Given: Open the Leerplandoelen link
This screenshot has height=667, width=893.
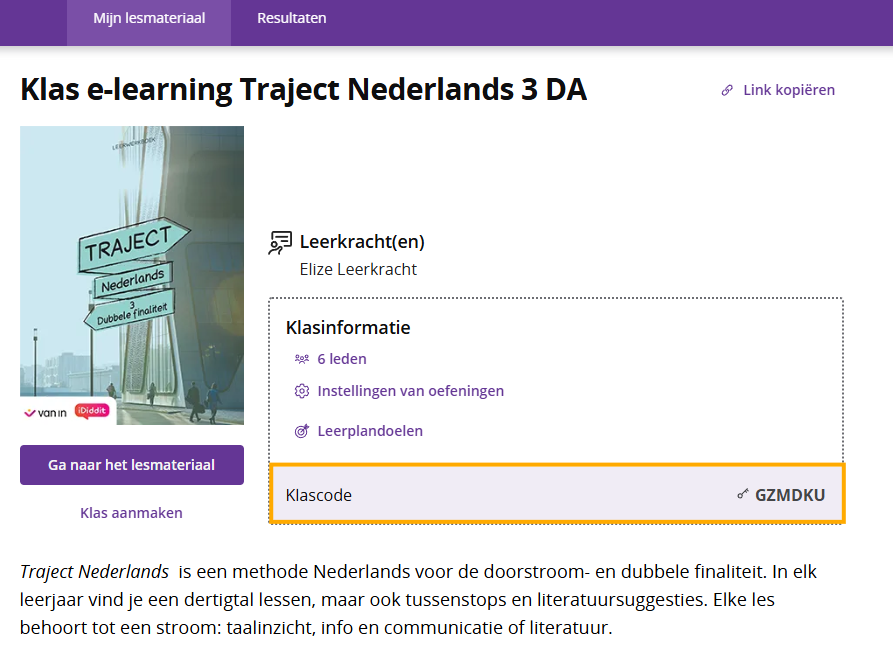Looking at the screenshot, I should coord(370,431).
